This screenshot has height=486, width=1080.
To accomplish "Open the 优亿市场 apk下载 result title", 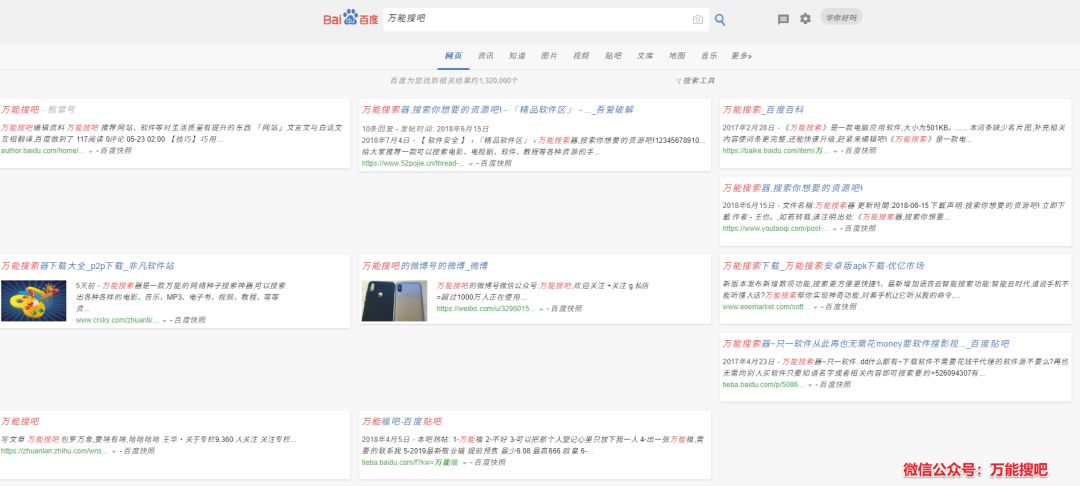I will (823, 266).
